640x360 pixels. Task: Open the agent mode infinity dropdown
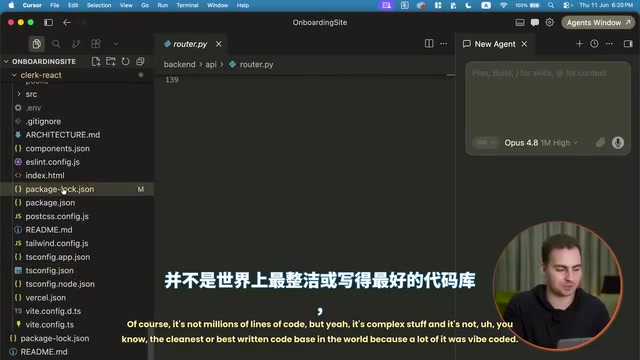[486, 142]
